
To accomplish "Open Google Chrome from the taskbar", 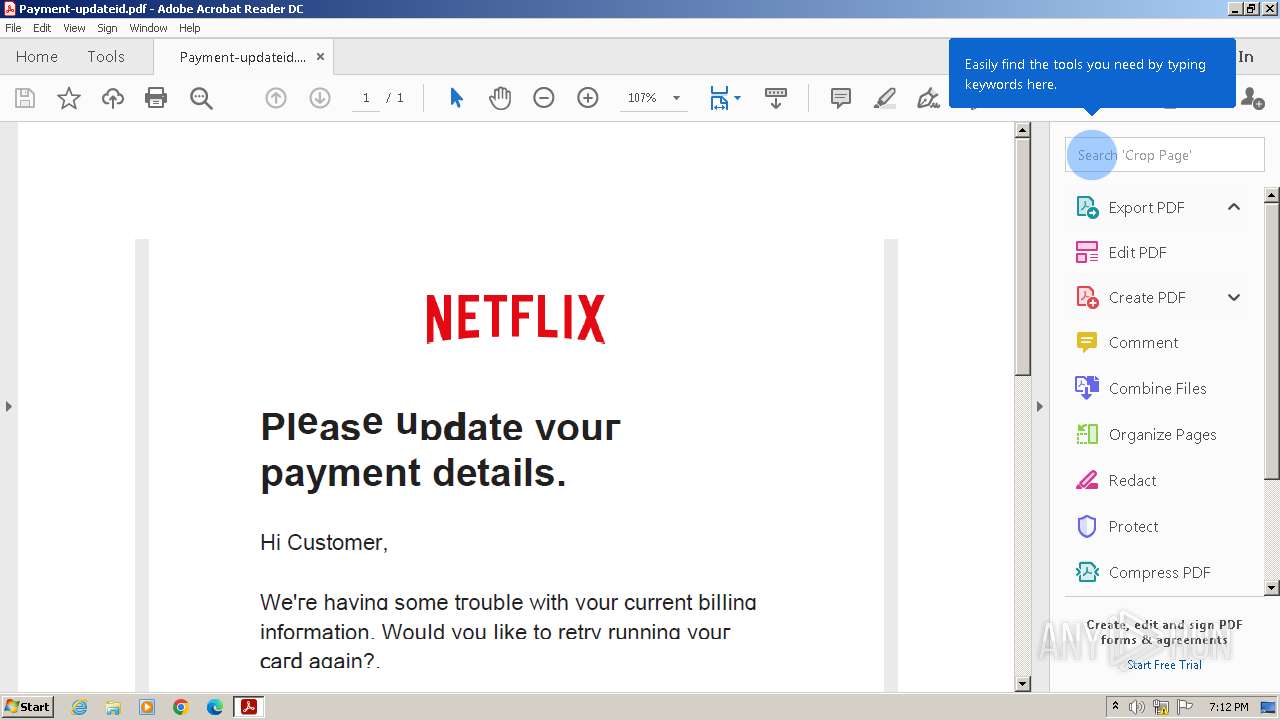I will click(x=181, y=707).
